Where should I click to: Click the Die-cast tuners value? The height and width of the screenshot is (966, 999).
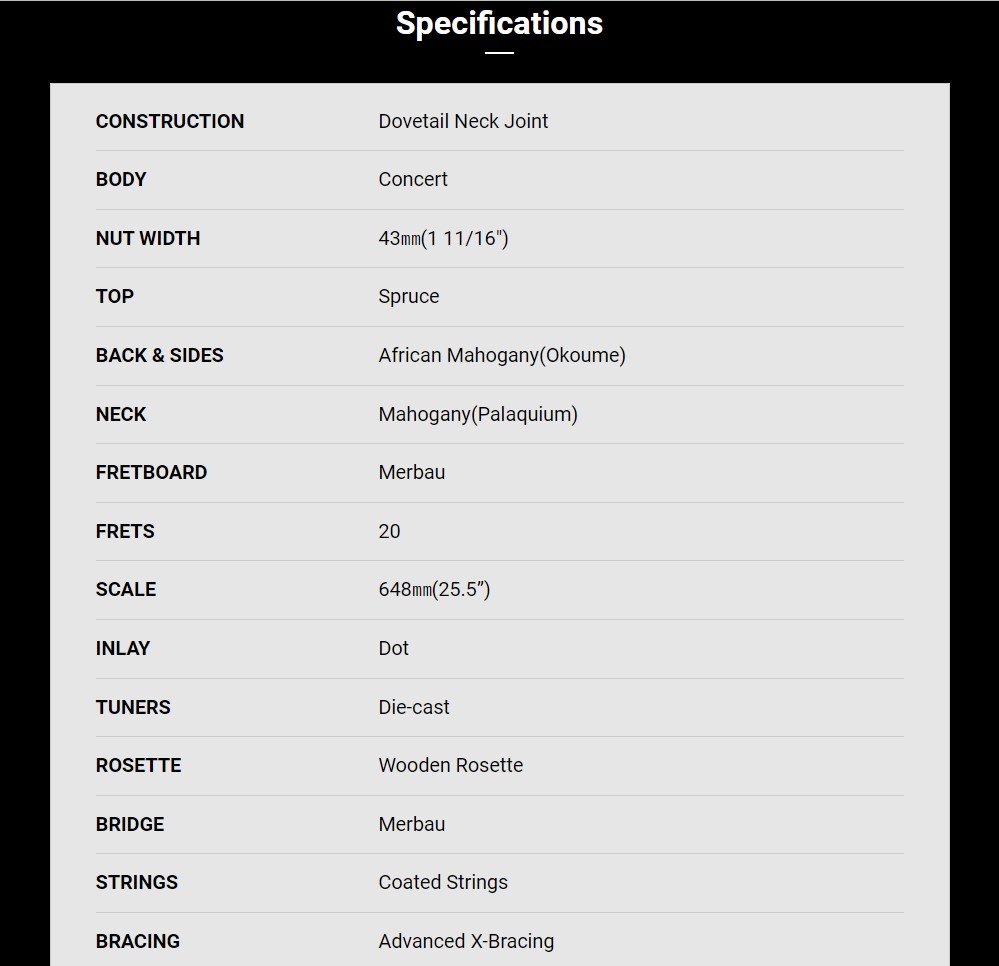pos(413,707)
